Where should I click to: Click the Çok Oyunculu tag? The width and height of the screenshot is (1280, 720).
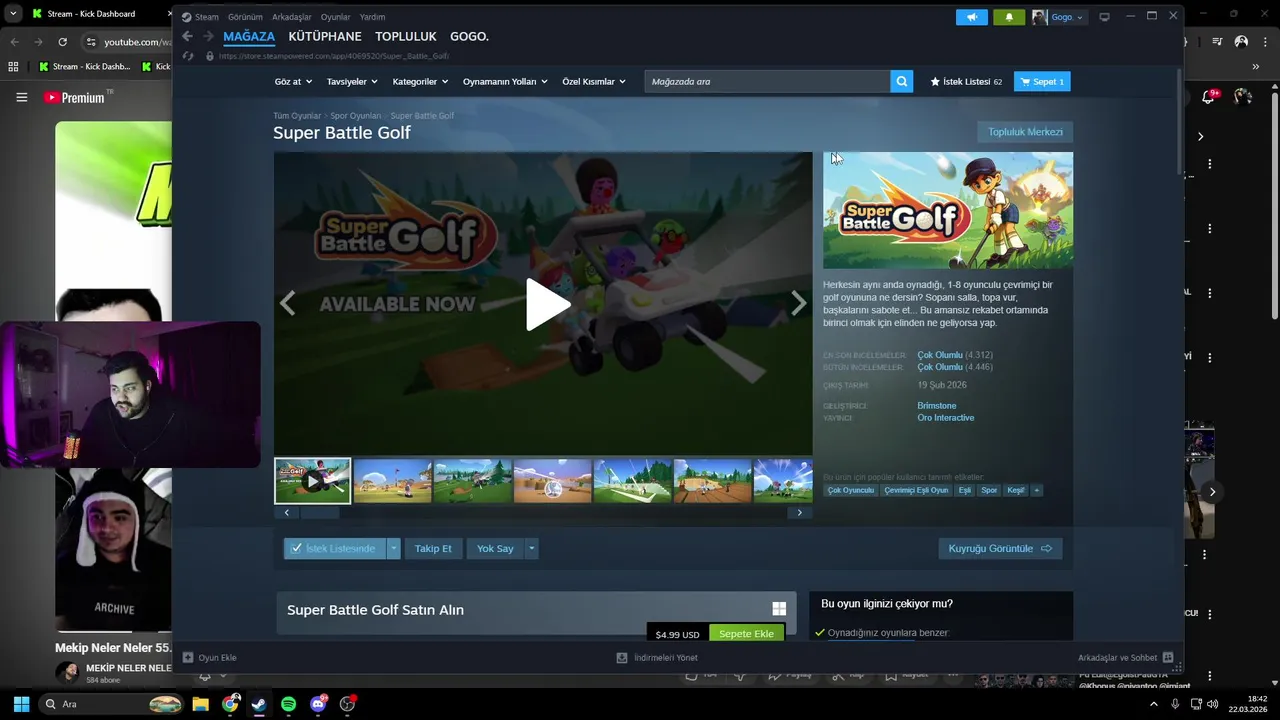pos(851,490)
